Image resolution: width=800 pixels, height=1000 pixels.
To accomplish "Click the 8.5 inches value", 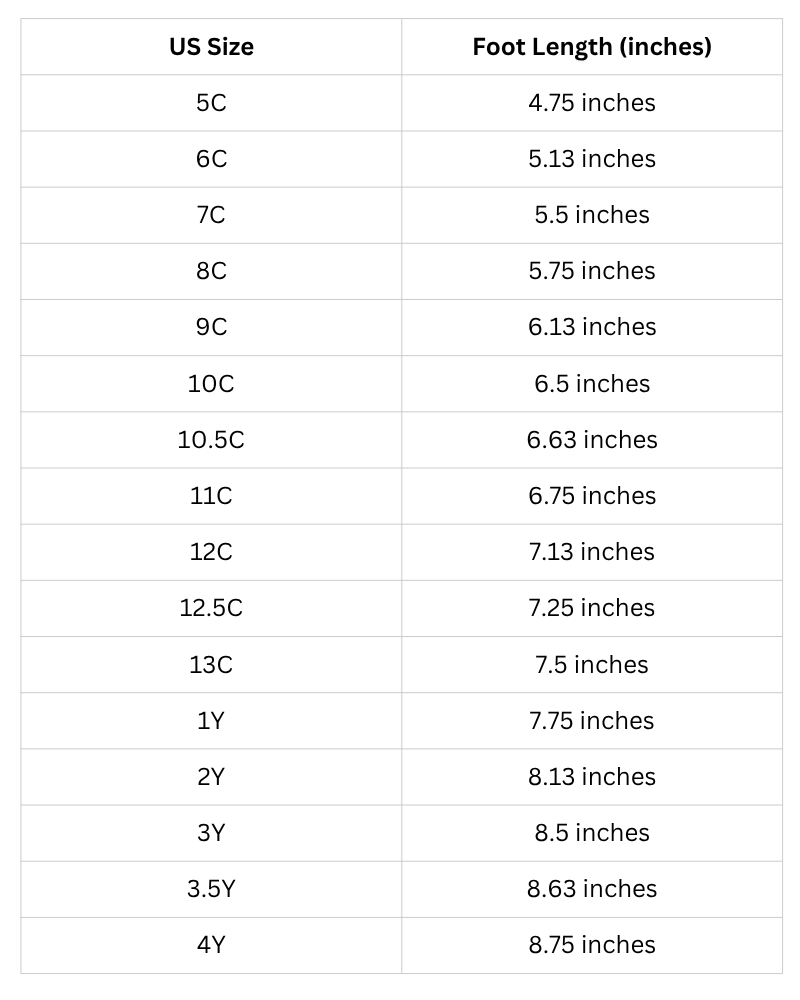I will pos(592,833).
